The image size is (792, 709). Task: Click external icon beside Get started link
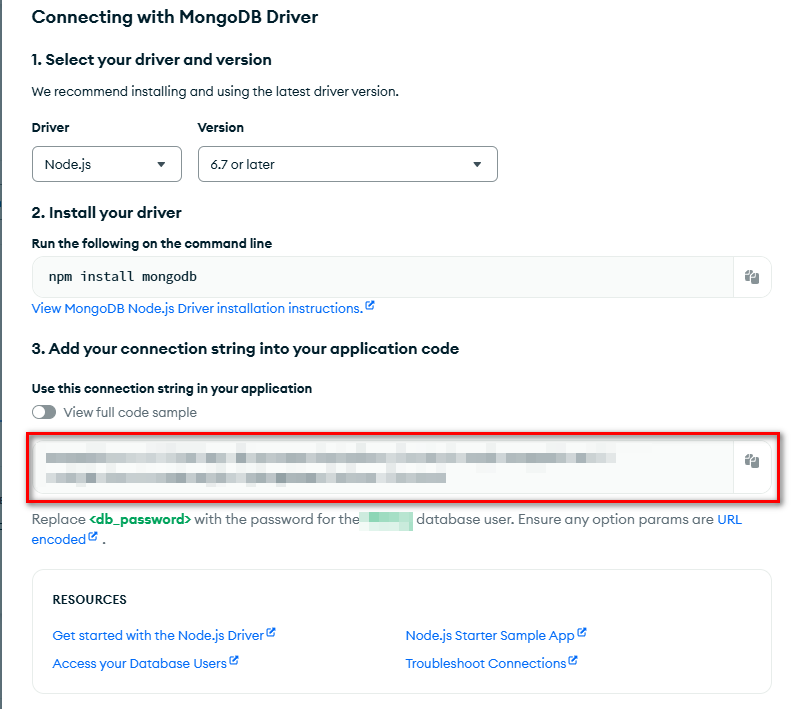coord(271,633)
